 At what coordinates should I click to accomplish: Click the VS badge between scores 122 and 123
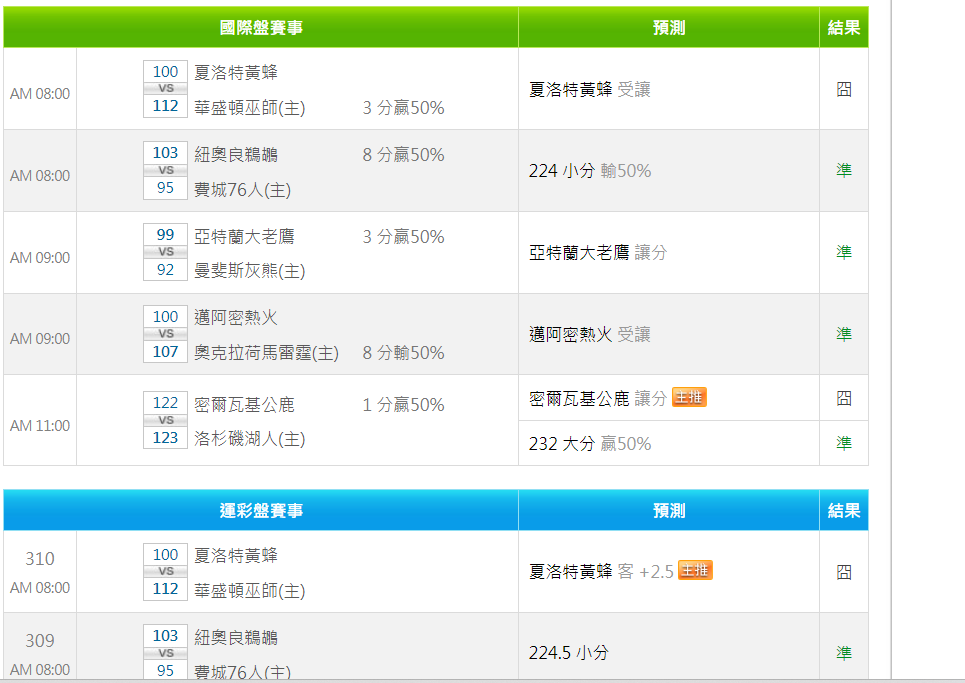[x=165, y=420]
